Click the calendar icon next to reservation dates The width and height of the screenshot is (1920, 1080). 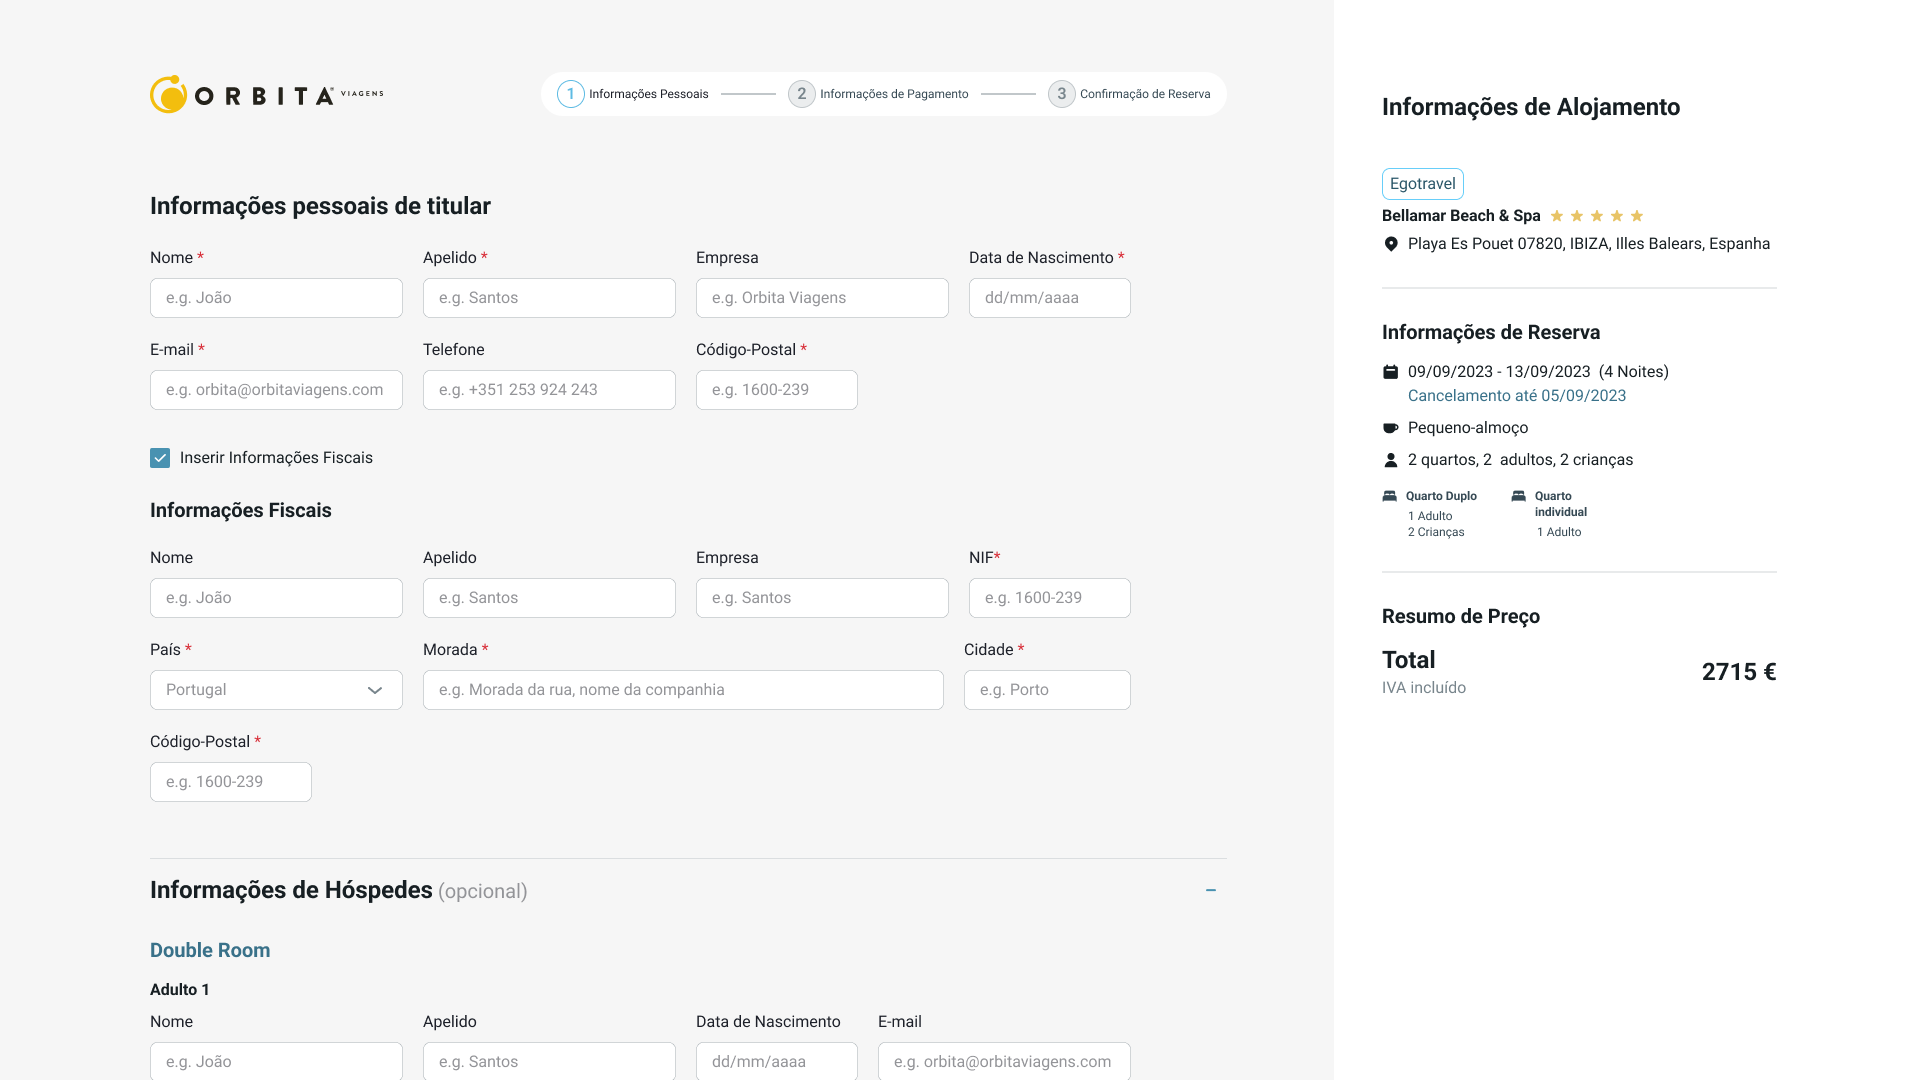(1390, 372)
